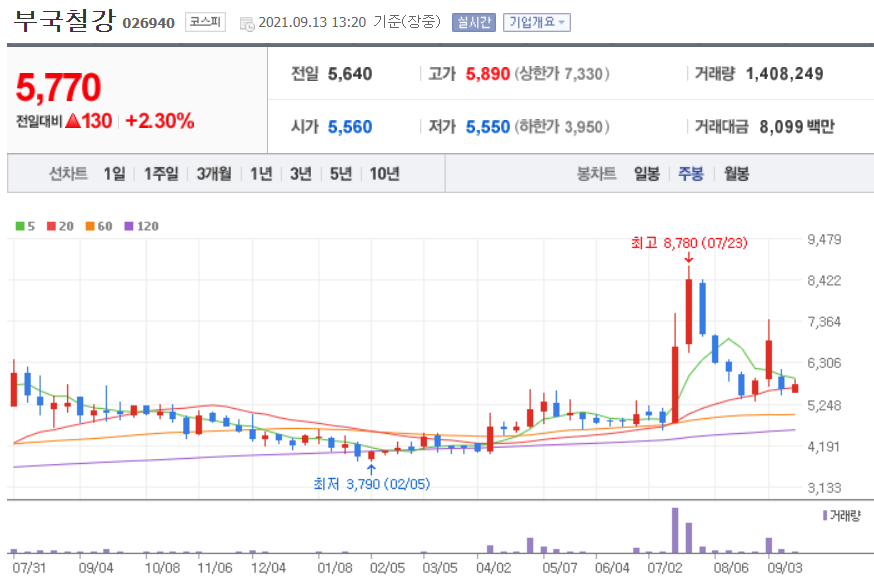
Task: Click the 상한가 7,330 text
Action: (x=562, y=74)
